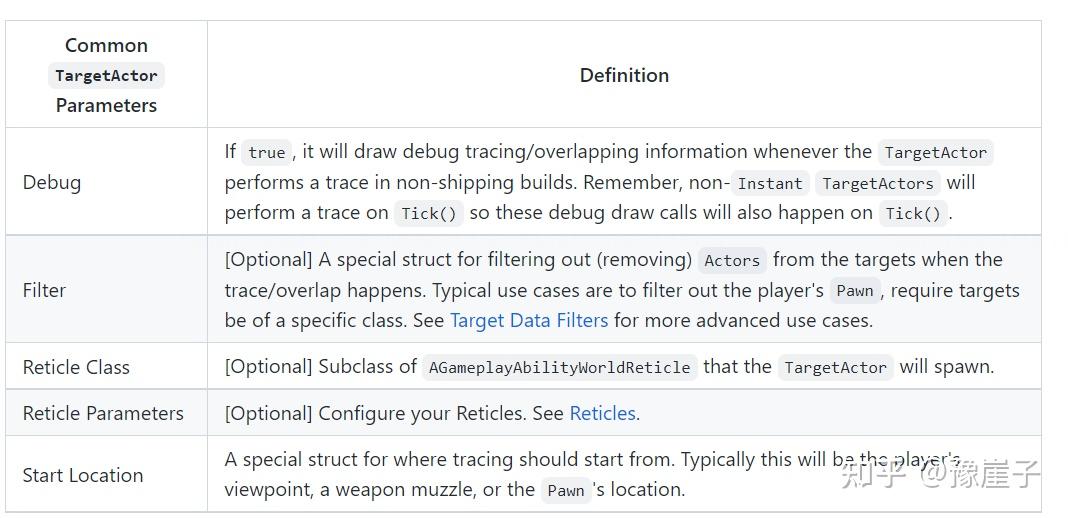Click the 'TargetActors' plural code snippet
The image size is (1068, 518).
(877, 184)
